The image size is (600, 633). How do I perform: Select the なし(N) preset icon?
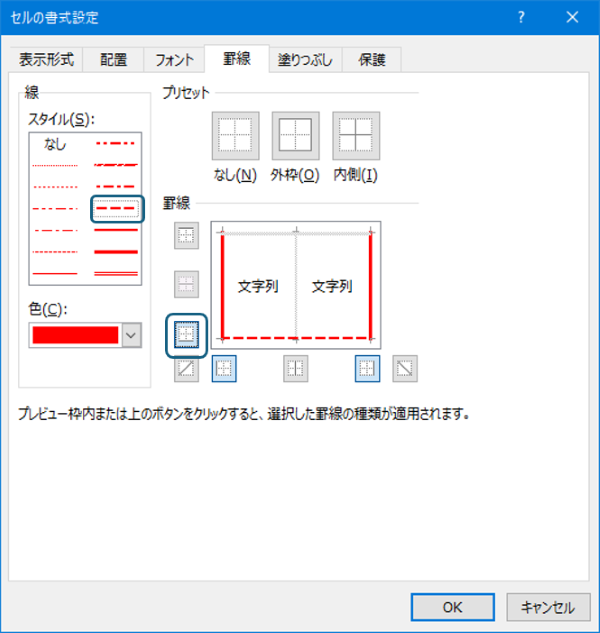[235, 136]
